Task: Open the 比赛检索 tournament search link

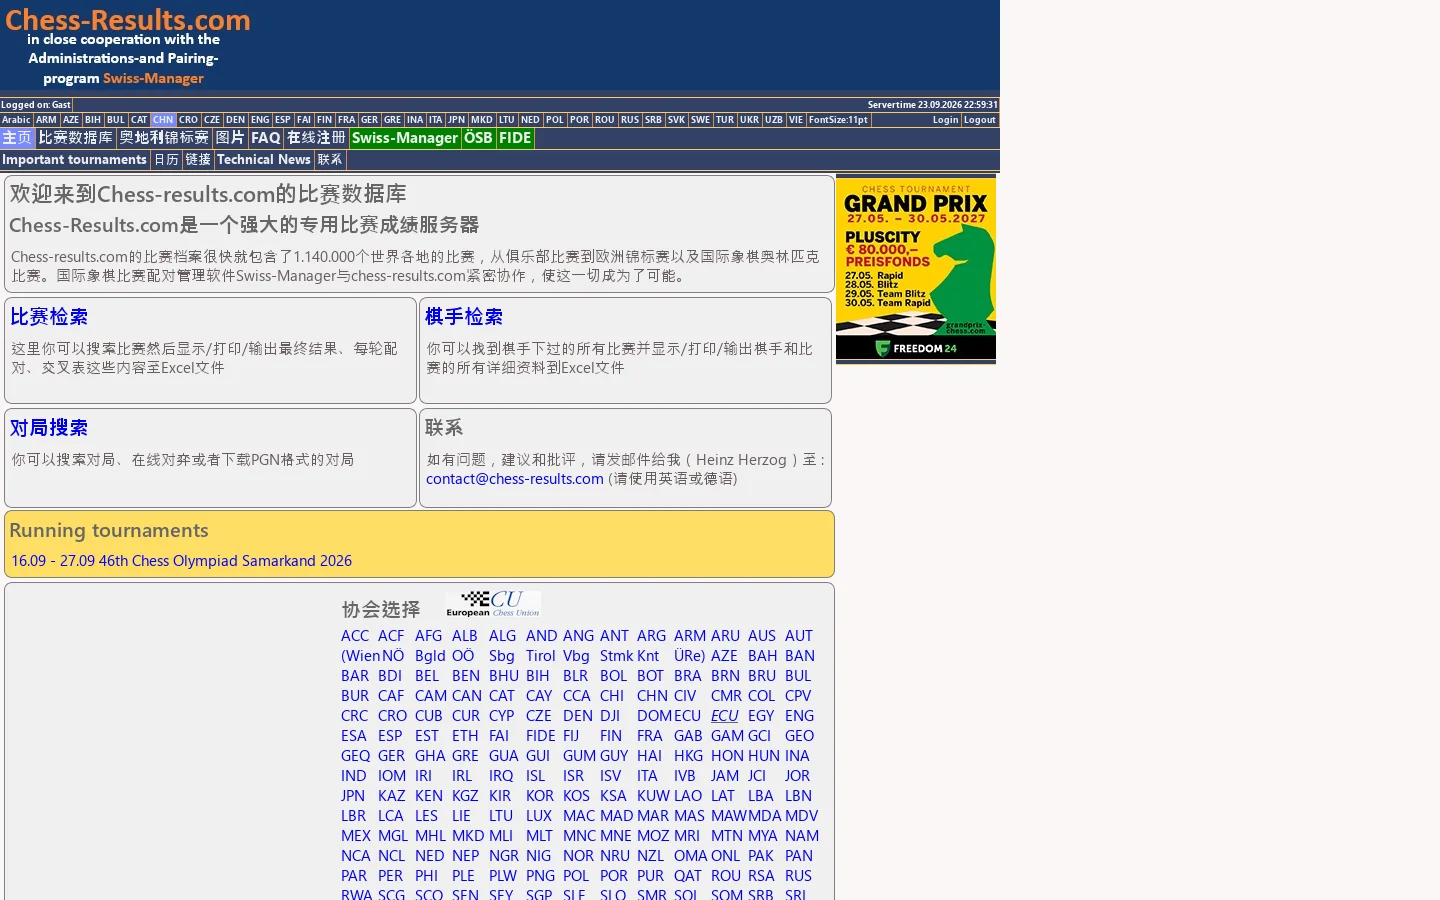Action: pyautogui.click(x=49, y=317)
